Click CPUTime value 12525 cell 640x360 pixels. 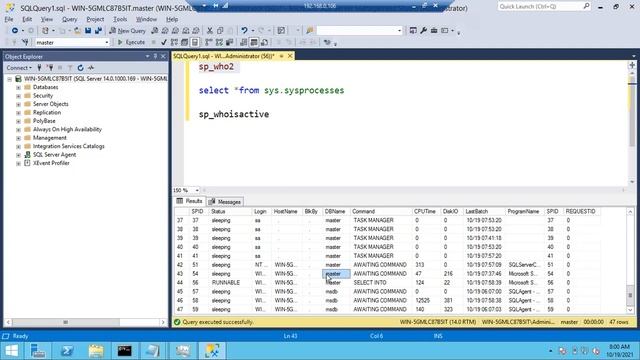(x=422, y=300)
